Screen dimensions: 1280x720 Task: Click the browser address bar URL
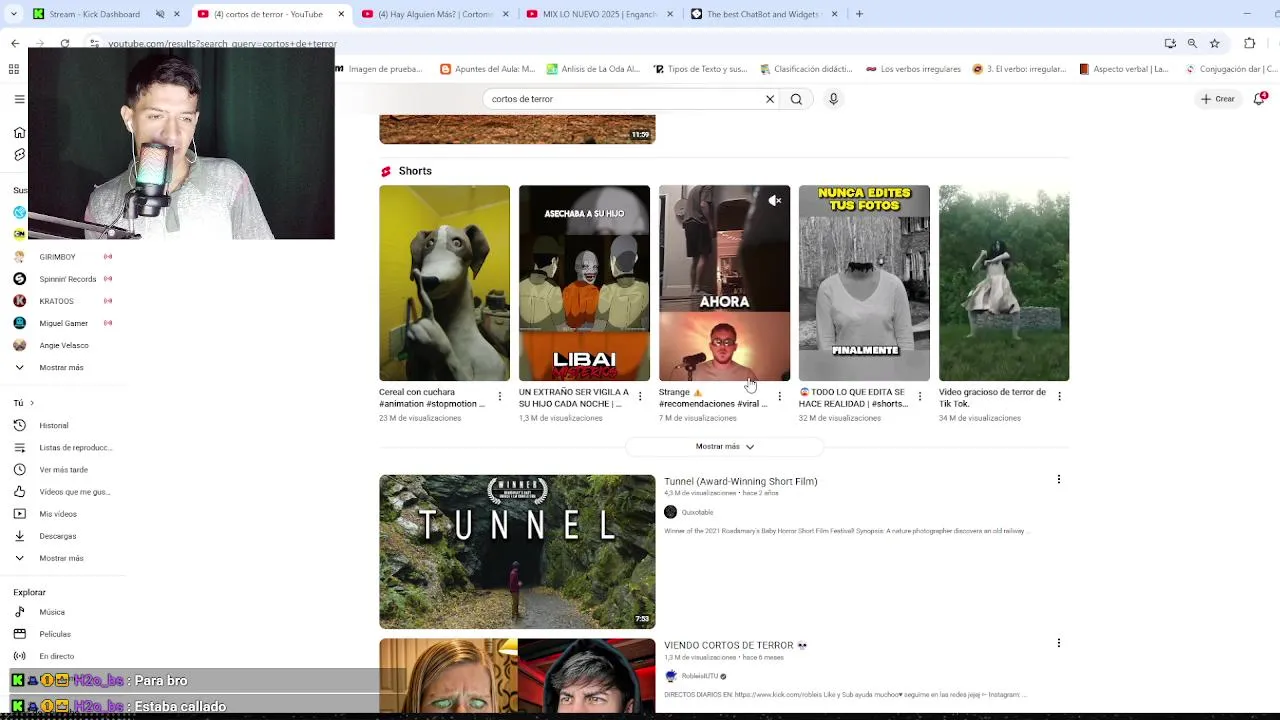tap(222, 43)
